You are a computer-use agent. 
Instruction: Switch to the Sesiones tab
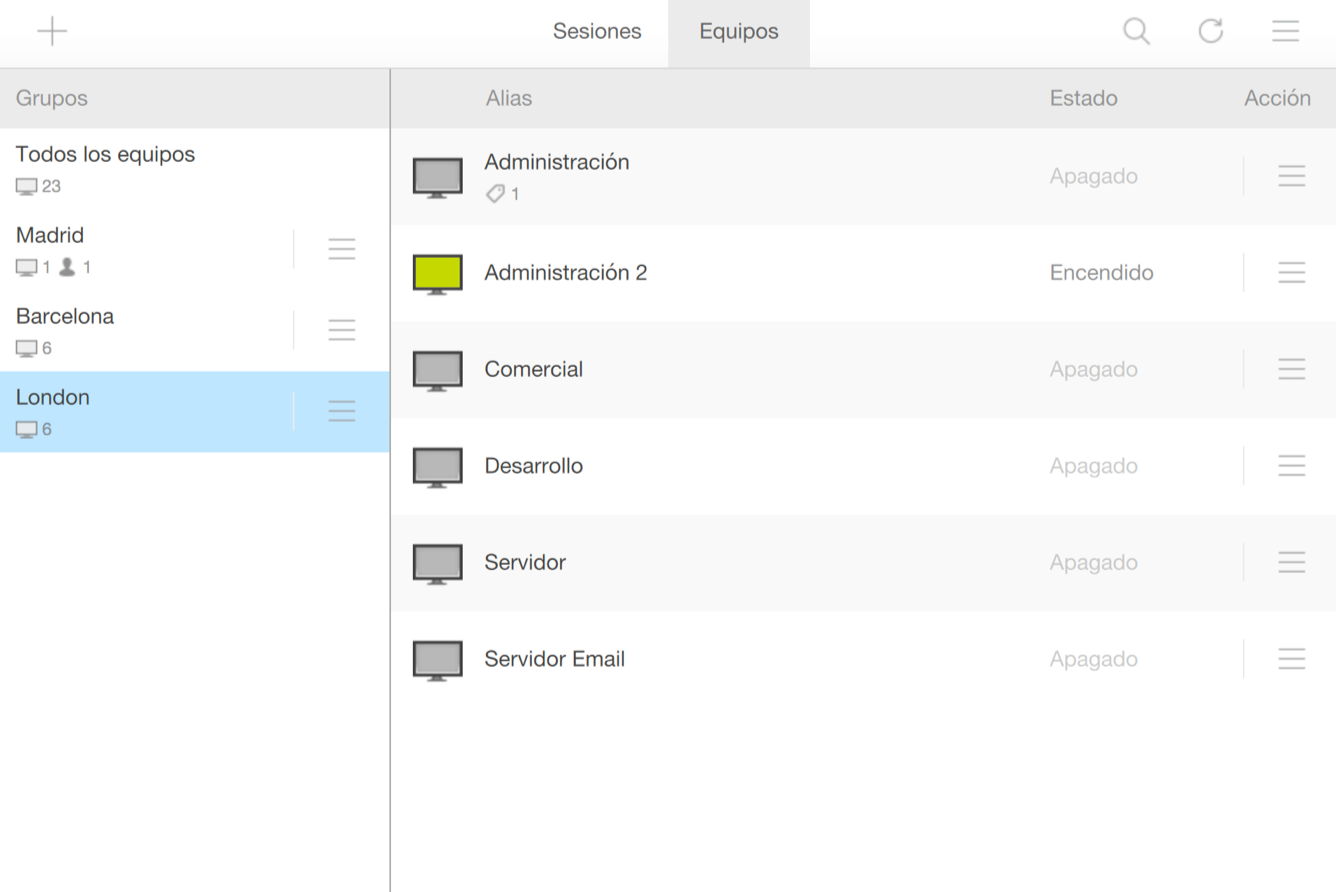click(597, 32)
